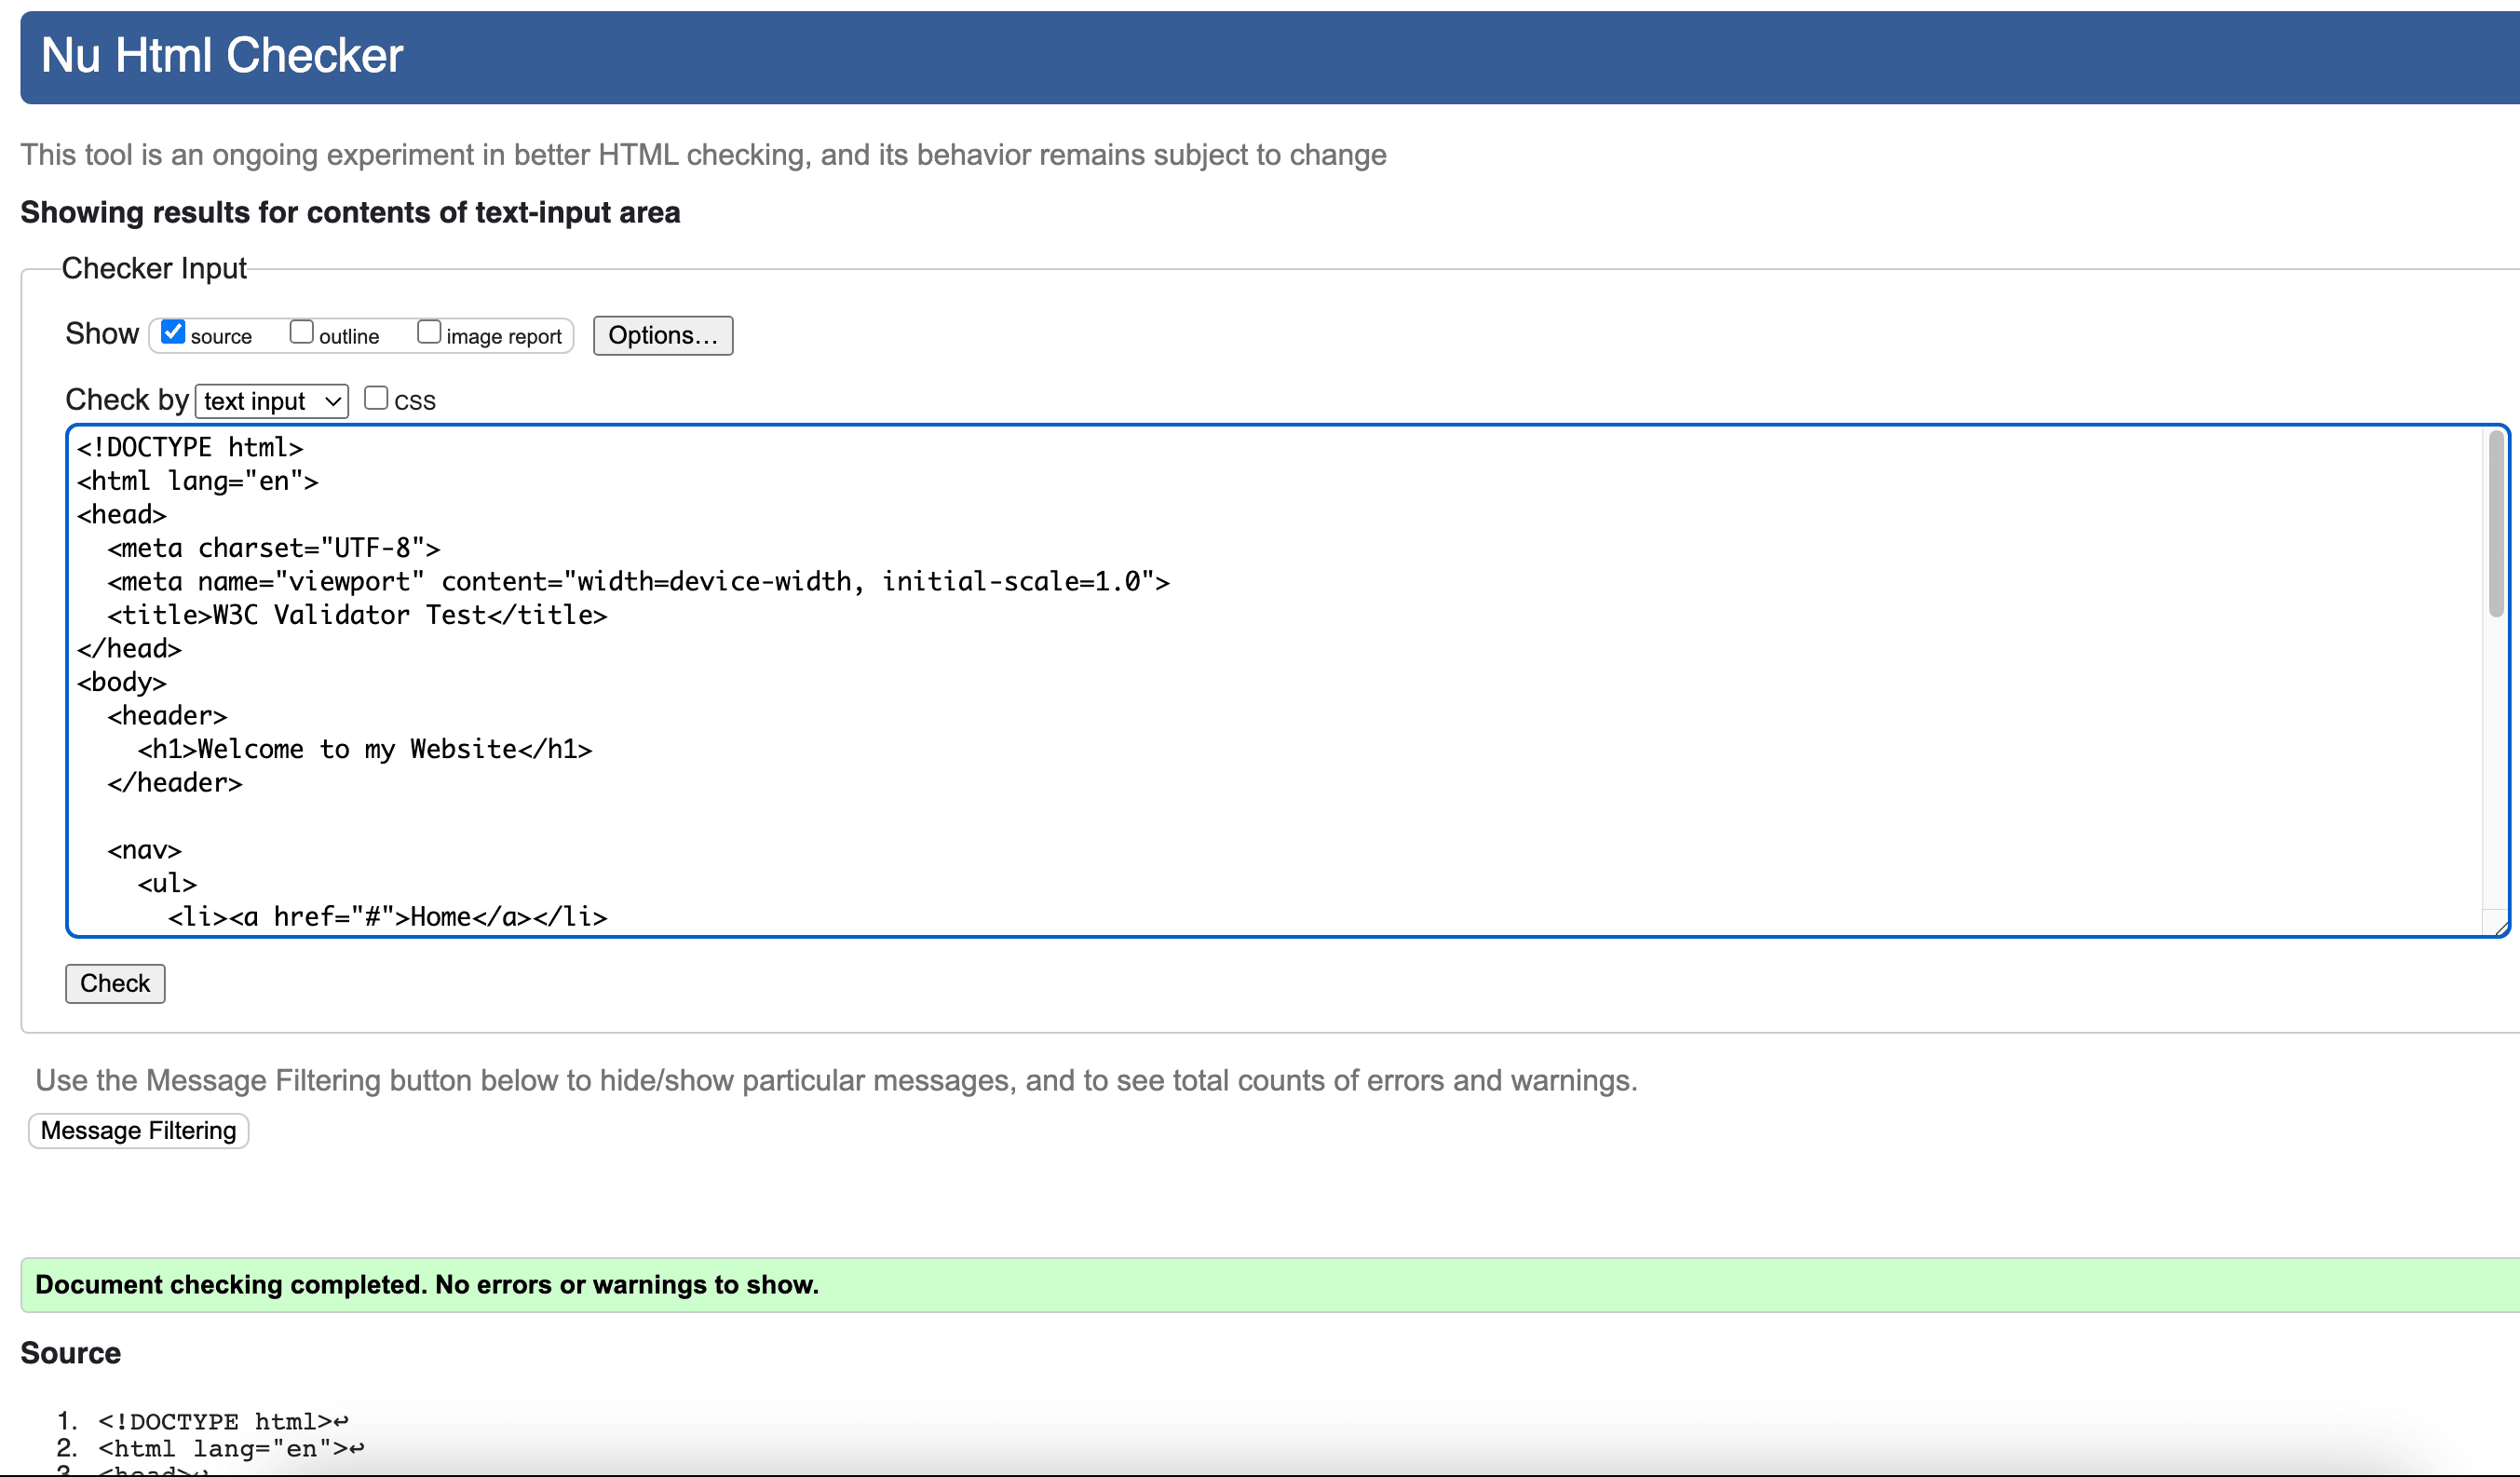2520x1477 pixels.
Task: Click source line 2 html lang
Action: [230, 1448]
